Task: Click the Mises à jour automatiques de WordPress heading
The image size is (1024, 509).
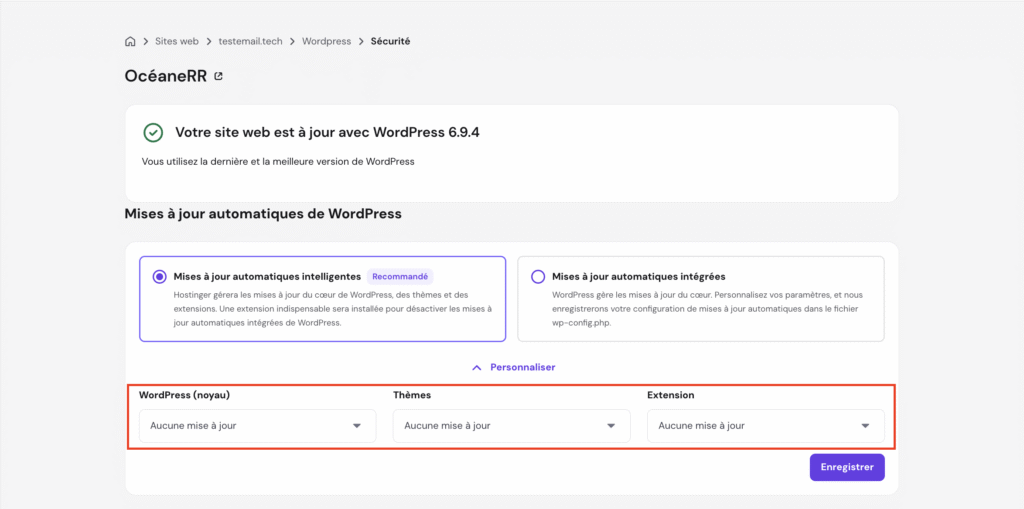Action: [262, 214]
